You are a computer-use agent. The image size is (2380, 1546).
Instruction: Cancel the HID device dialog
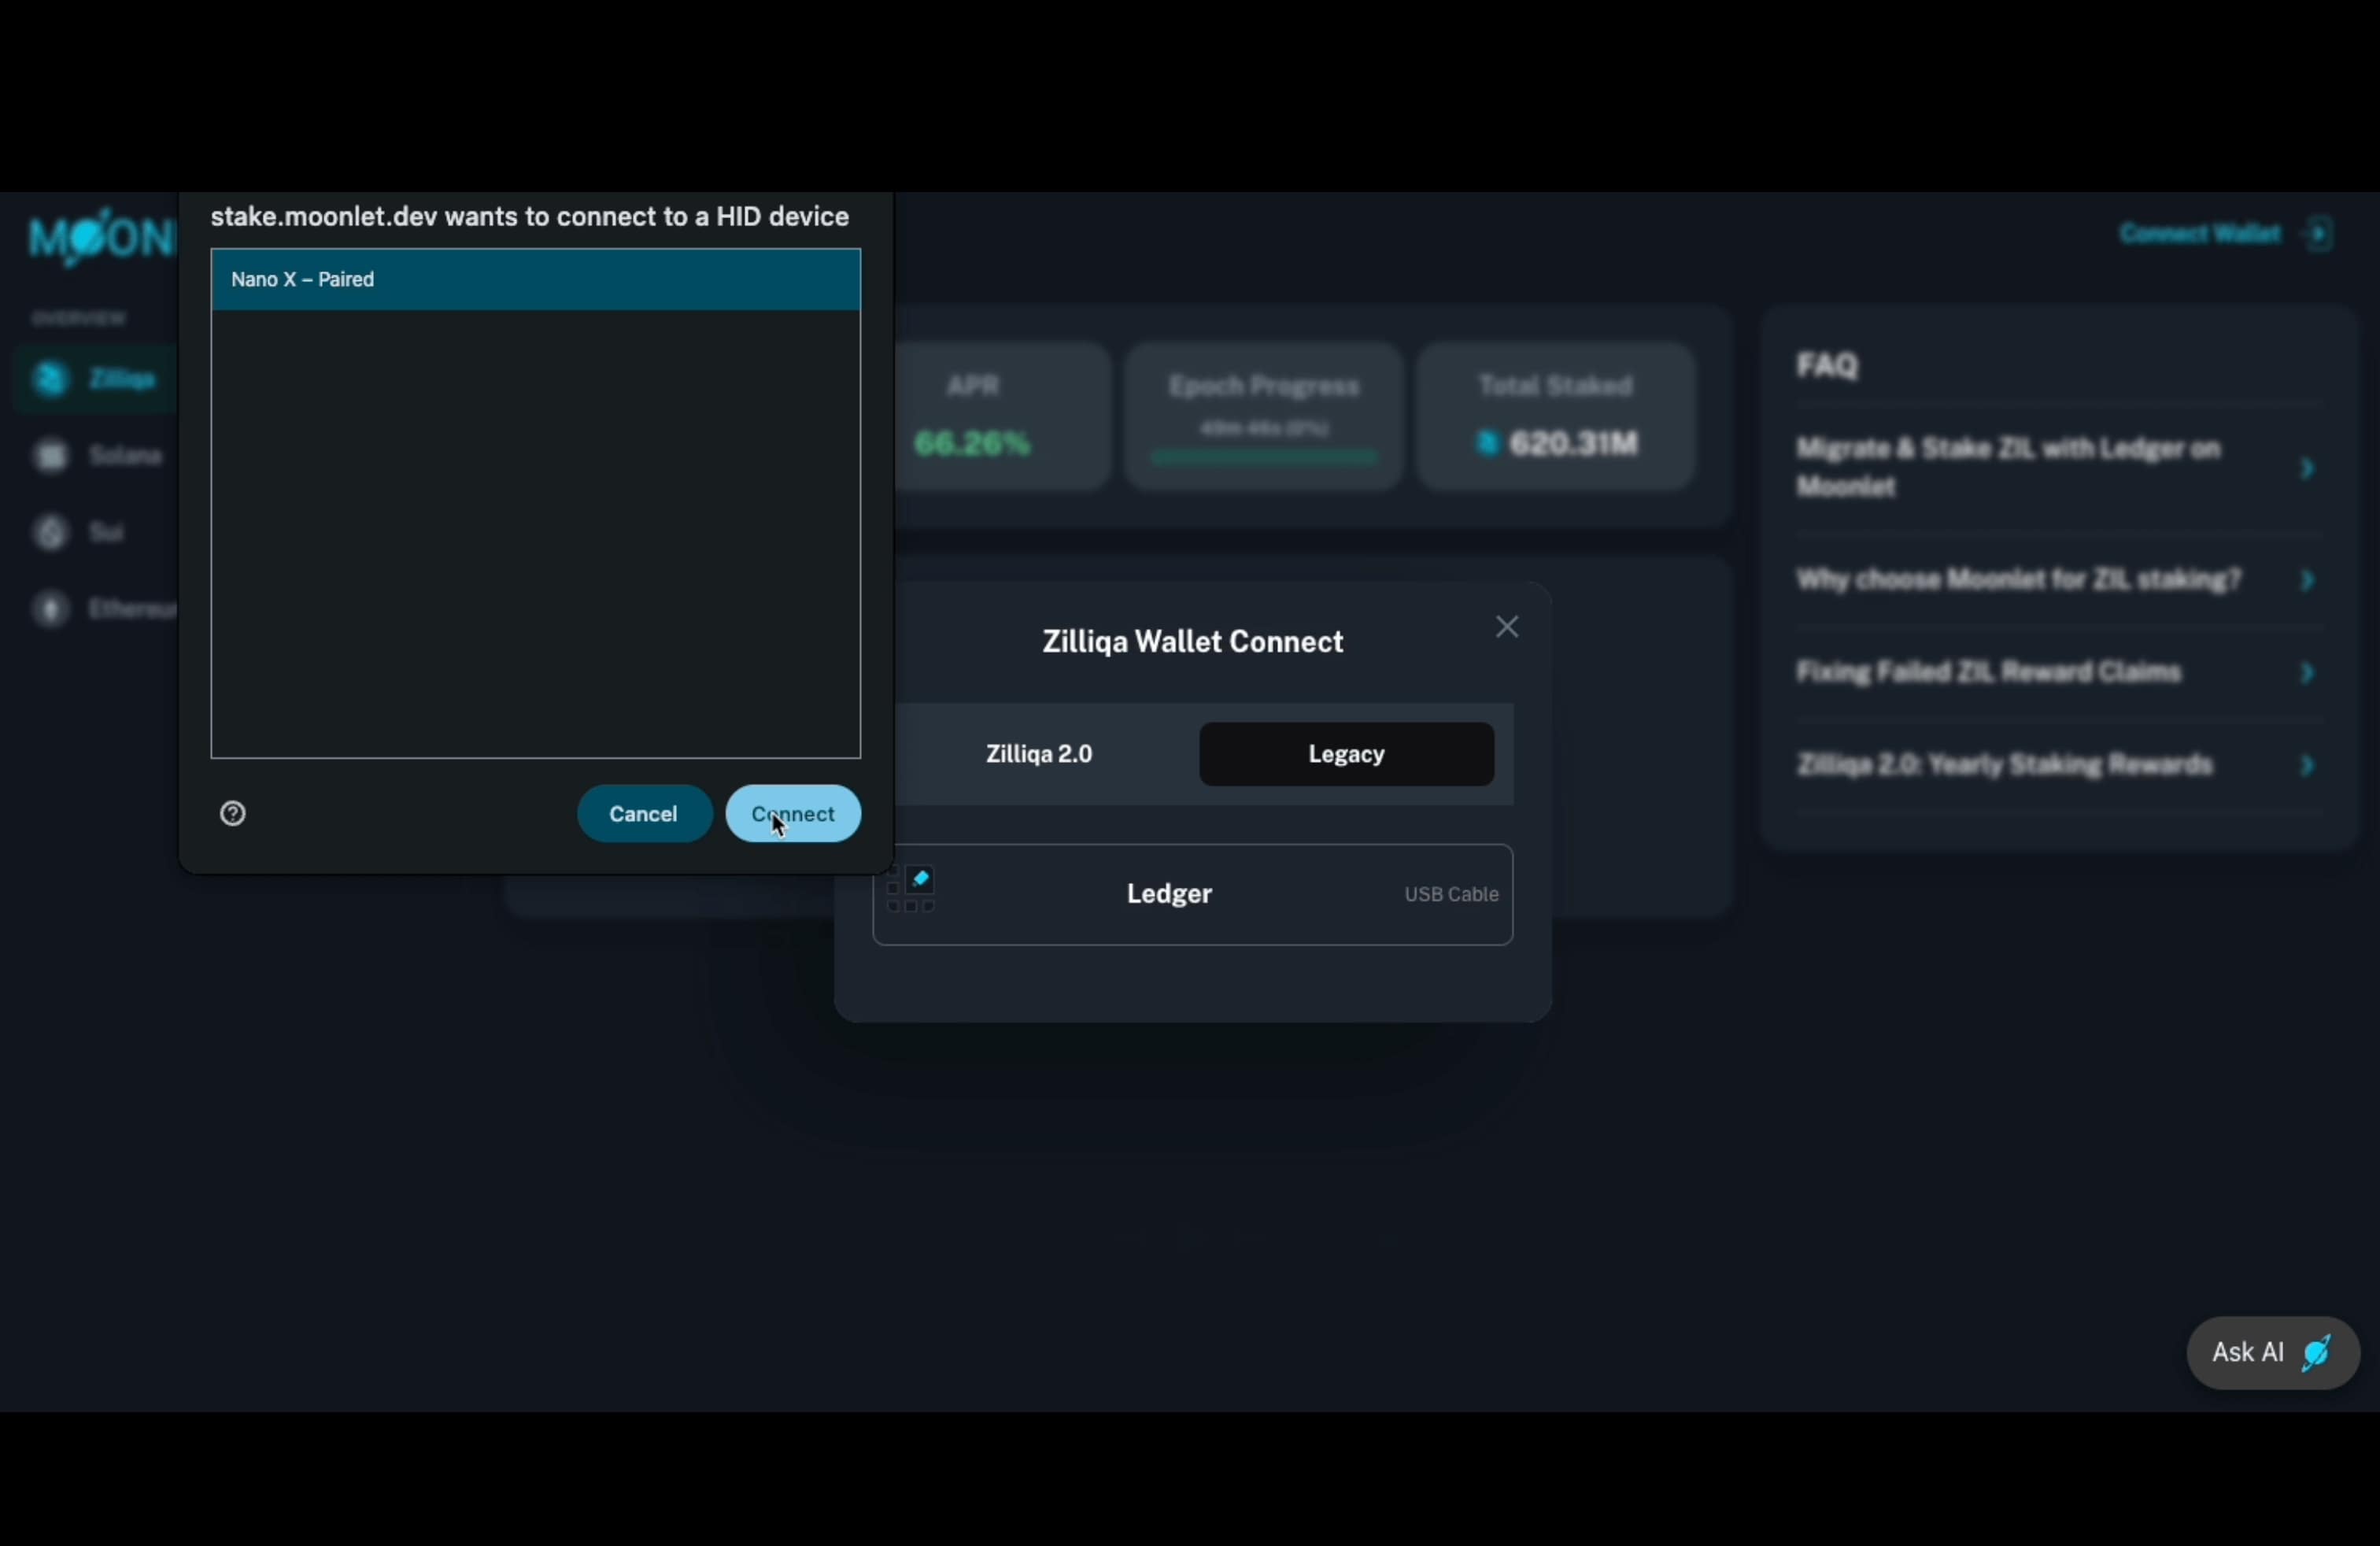[644, 814]
